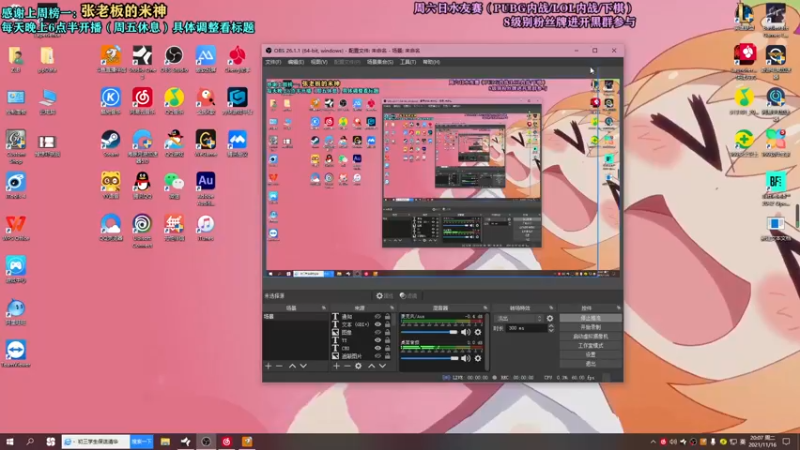The width and height of the screenshot is (800, 450).
Task: Open the Help (帮助) menu in OBS
Action: click(431, 62)
